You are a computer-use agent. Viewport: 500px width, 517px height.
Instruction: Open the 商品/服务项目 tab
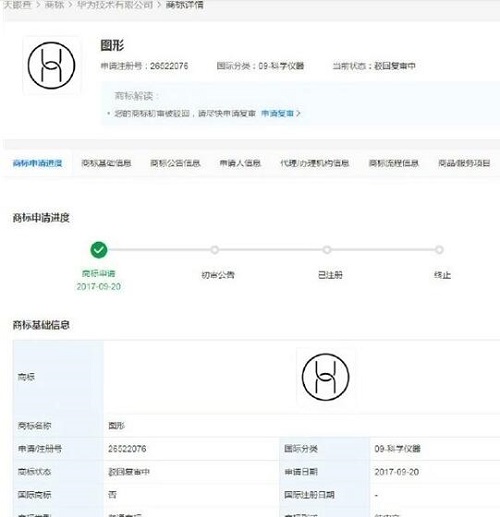[x=464, y=163]
